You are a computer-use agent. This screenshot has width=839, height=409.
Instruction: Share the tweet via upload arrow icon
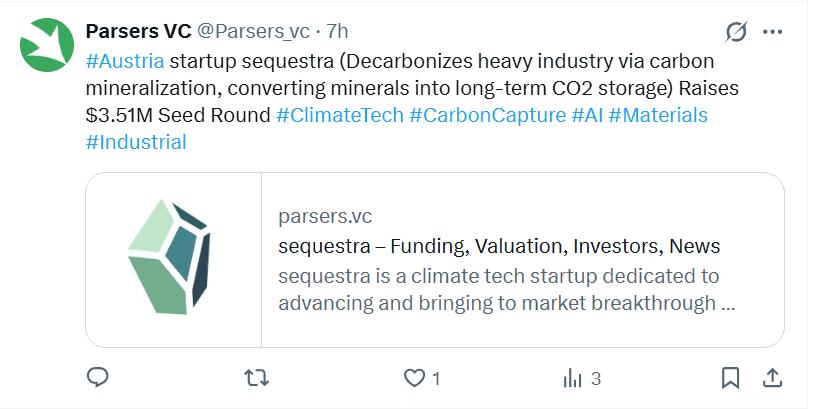(772, 378)
